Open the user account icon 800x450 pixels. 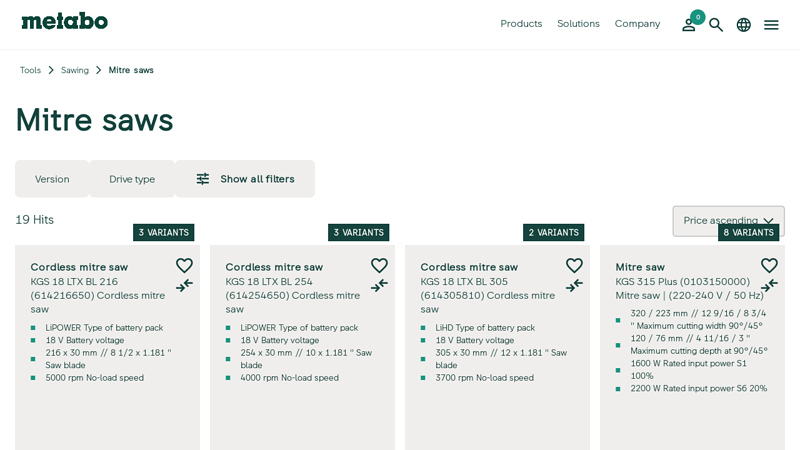click(688, 26)
